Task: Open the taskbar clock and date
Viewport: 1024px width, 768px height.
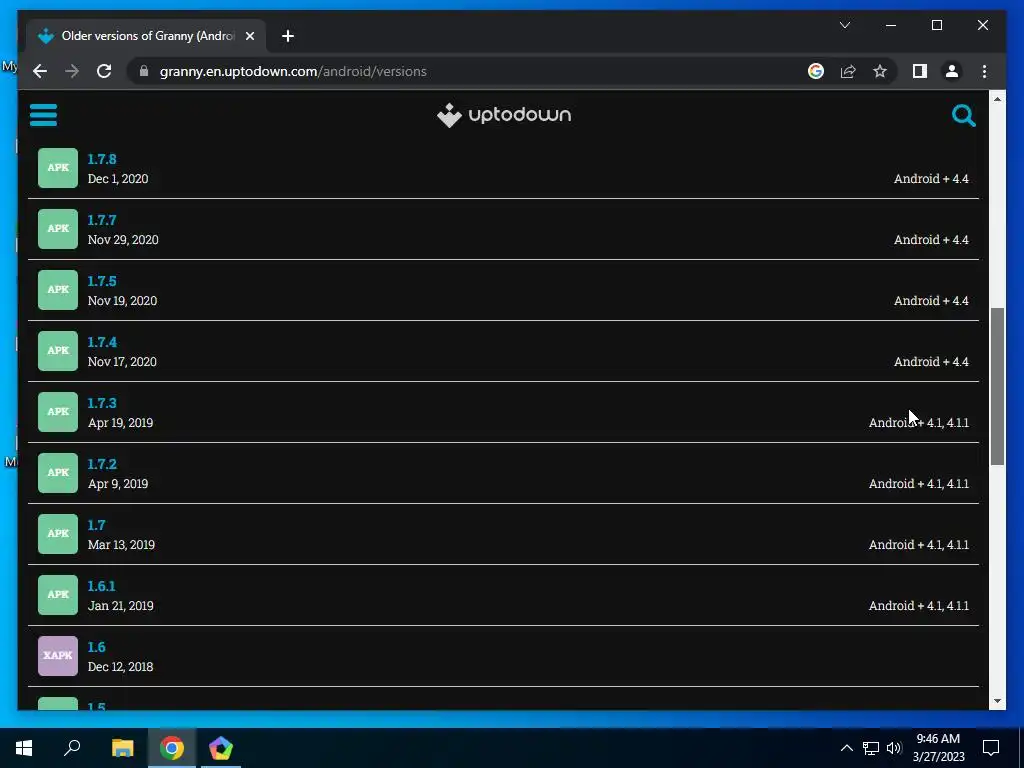Action: (x=938, y=748)
